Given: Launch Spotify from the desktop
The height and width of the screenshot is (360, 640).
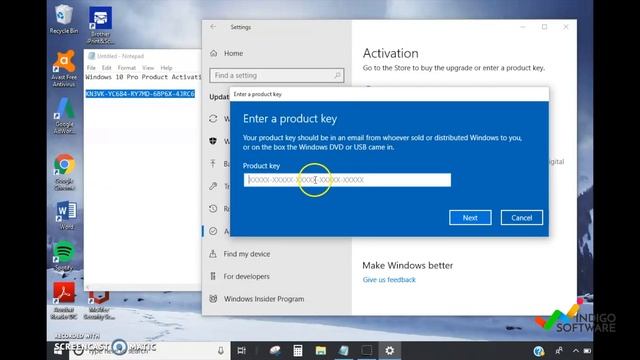Looking at the screenshot, I should (64, 256).
